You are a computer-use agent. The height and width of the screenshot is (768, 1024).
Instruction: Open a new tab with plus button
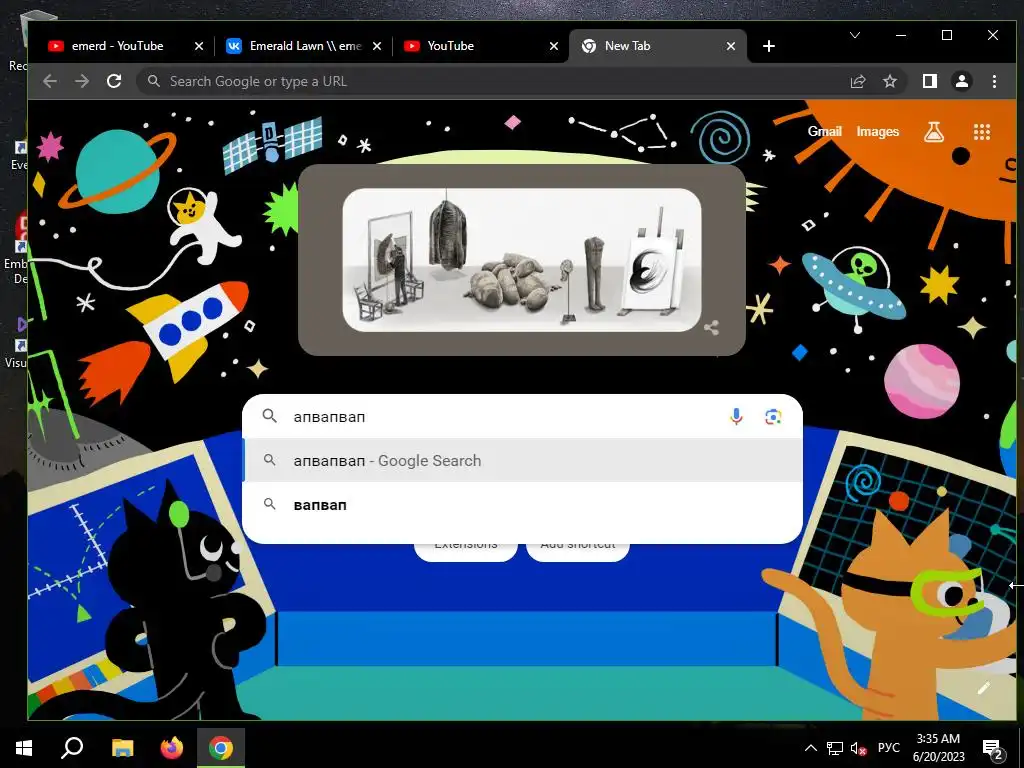coord(769,46)
